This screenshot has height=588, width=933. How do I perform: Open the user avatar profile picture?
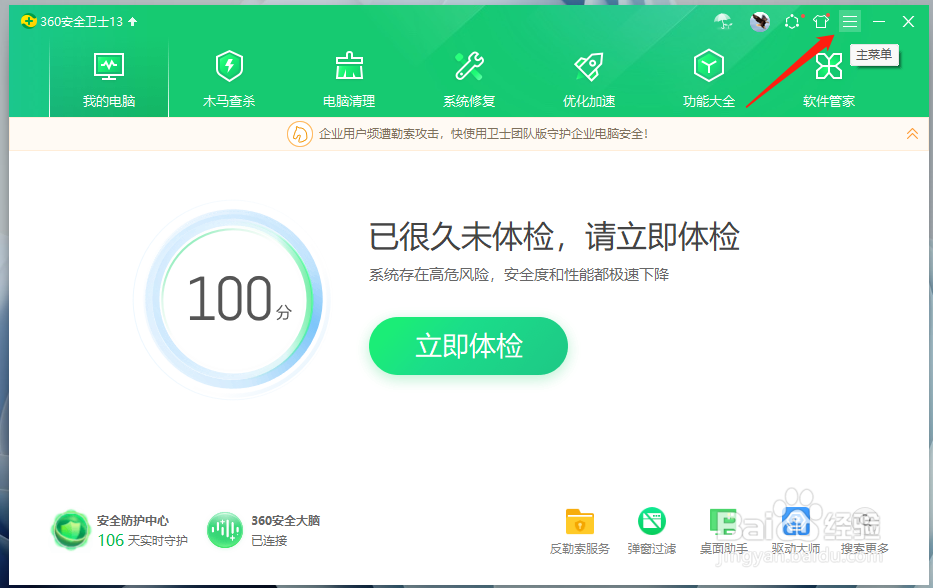coord(760,22)
